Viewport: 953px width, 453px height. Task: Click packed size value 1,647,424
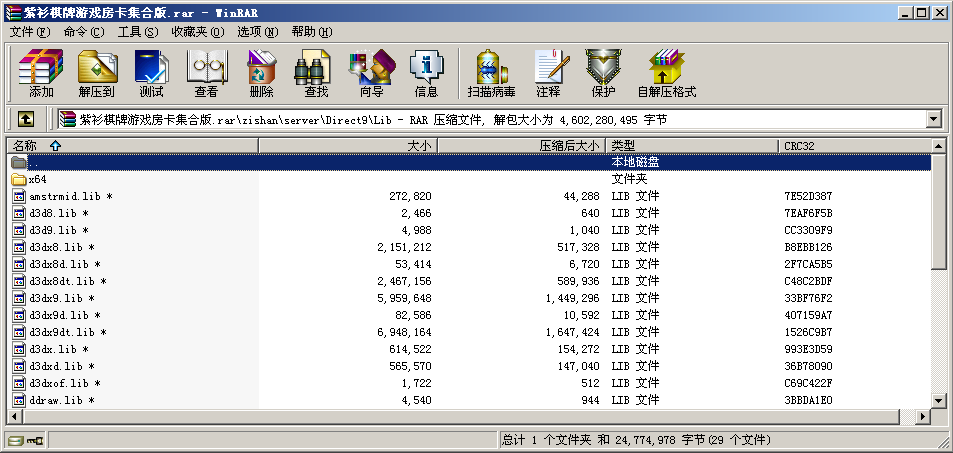point(573,333)
